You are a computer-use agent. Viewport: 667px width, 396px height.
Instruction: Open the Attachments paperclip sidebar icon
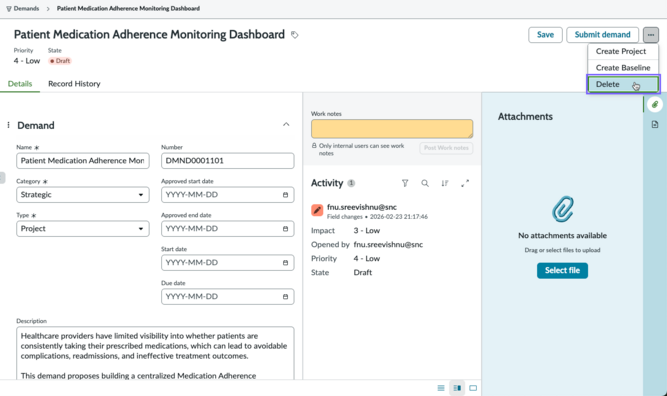[x=655, y=104]
